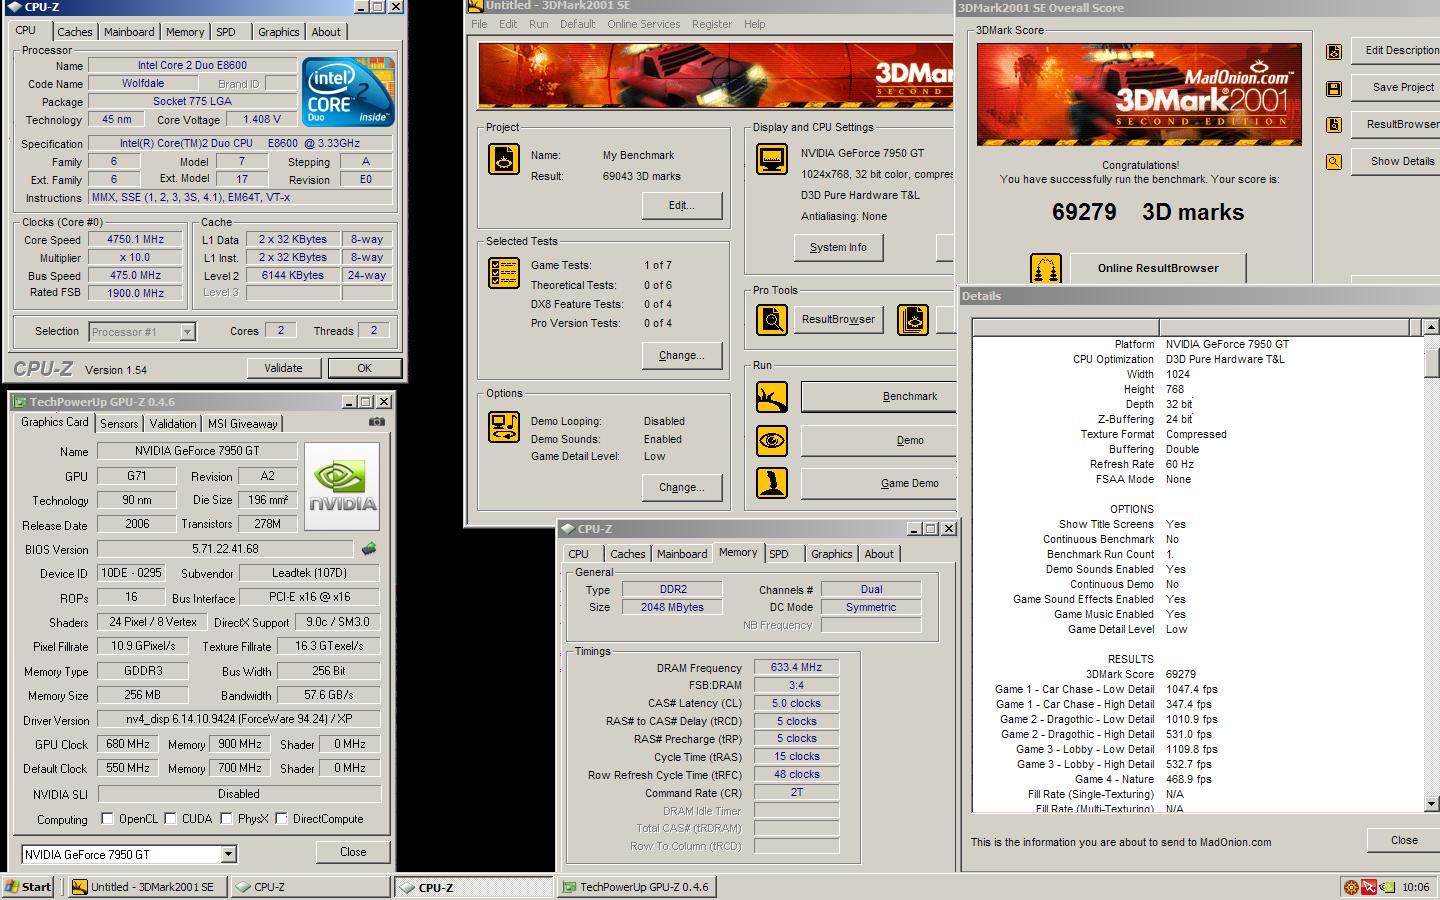The image size is (1440, 900).
Task: Click the Details scrollbar down arrow
Action: (x=1431, y=804)
